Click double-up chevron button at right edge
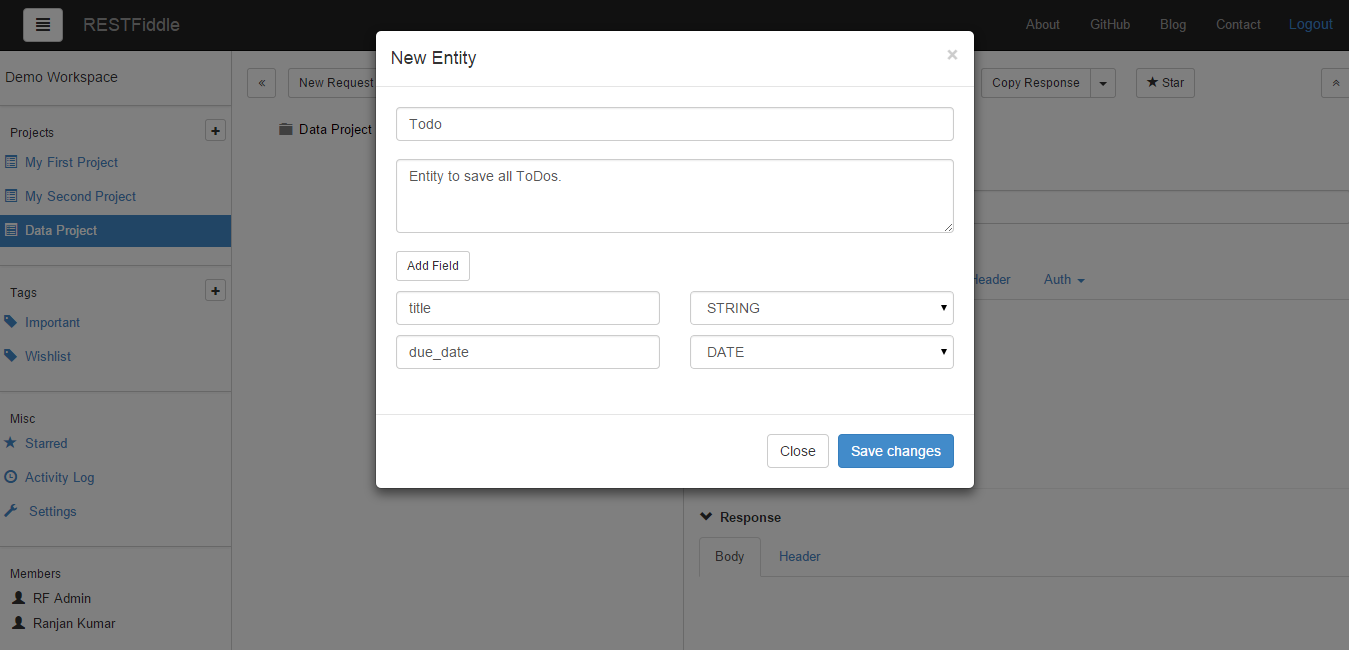The image size is (1349, 650). pyautogui.click(x=1335, y=83)
